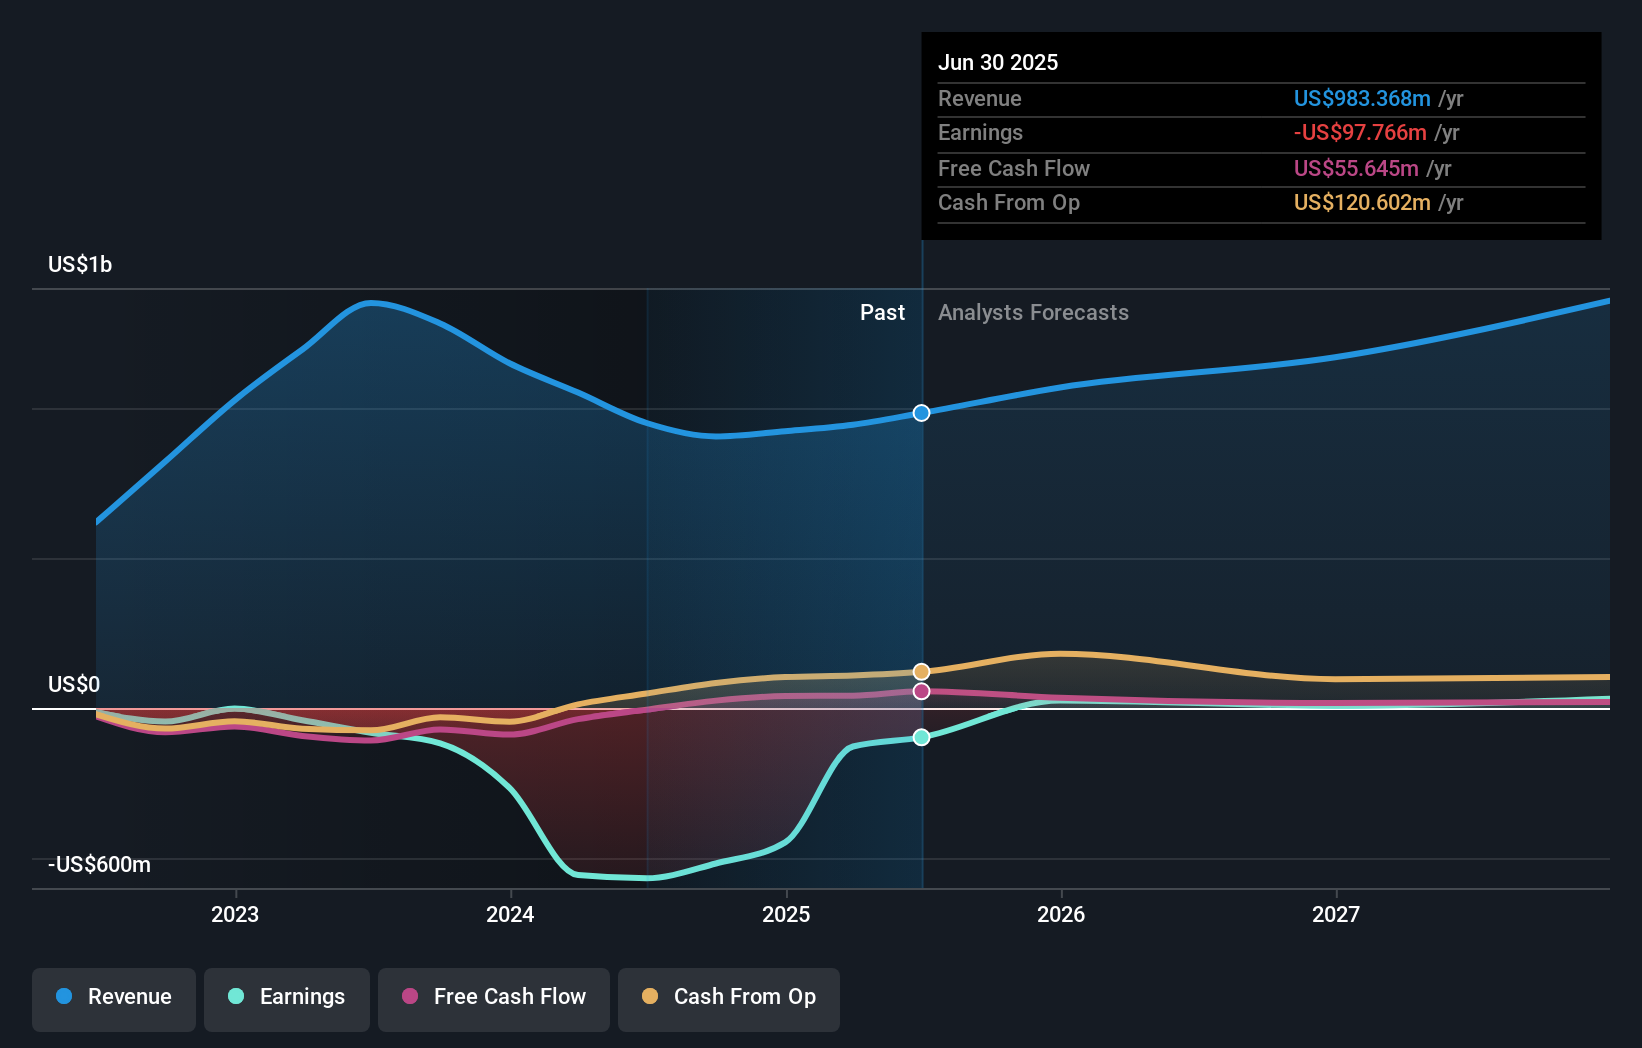Viewport: 1642px width, 1048px height.
Task: Hide the Free Cash Flow series
Action: click(x=494, y=997)
